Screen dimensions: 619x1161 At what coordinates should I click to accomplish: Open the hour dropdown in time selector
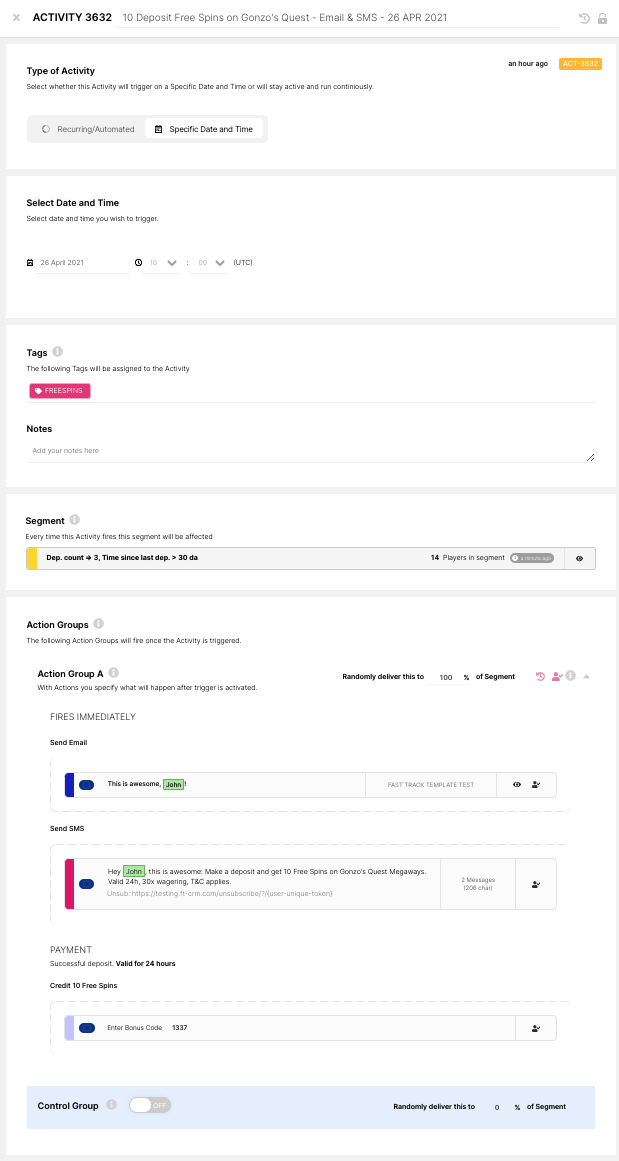coord(172,263)
